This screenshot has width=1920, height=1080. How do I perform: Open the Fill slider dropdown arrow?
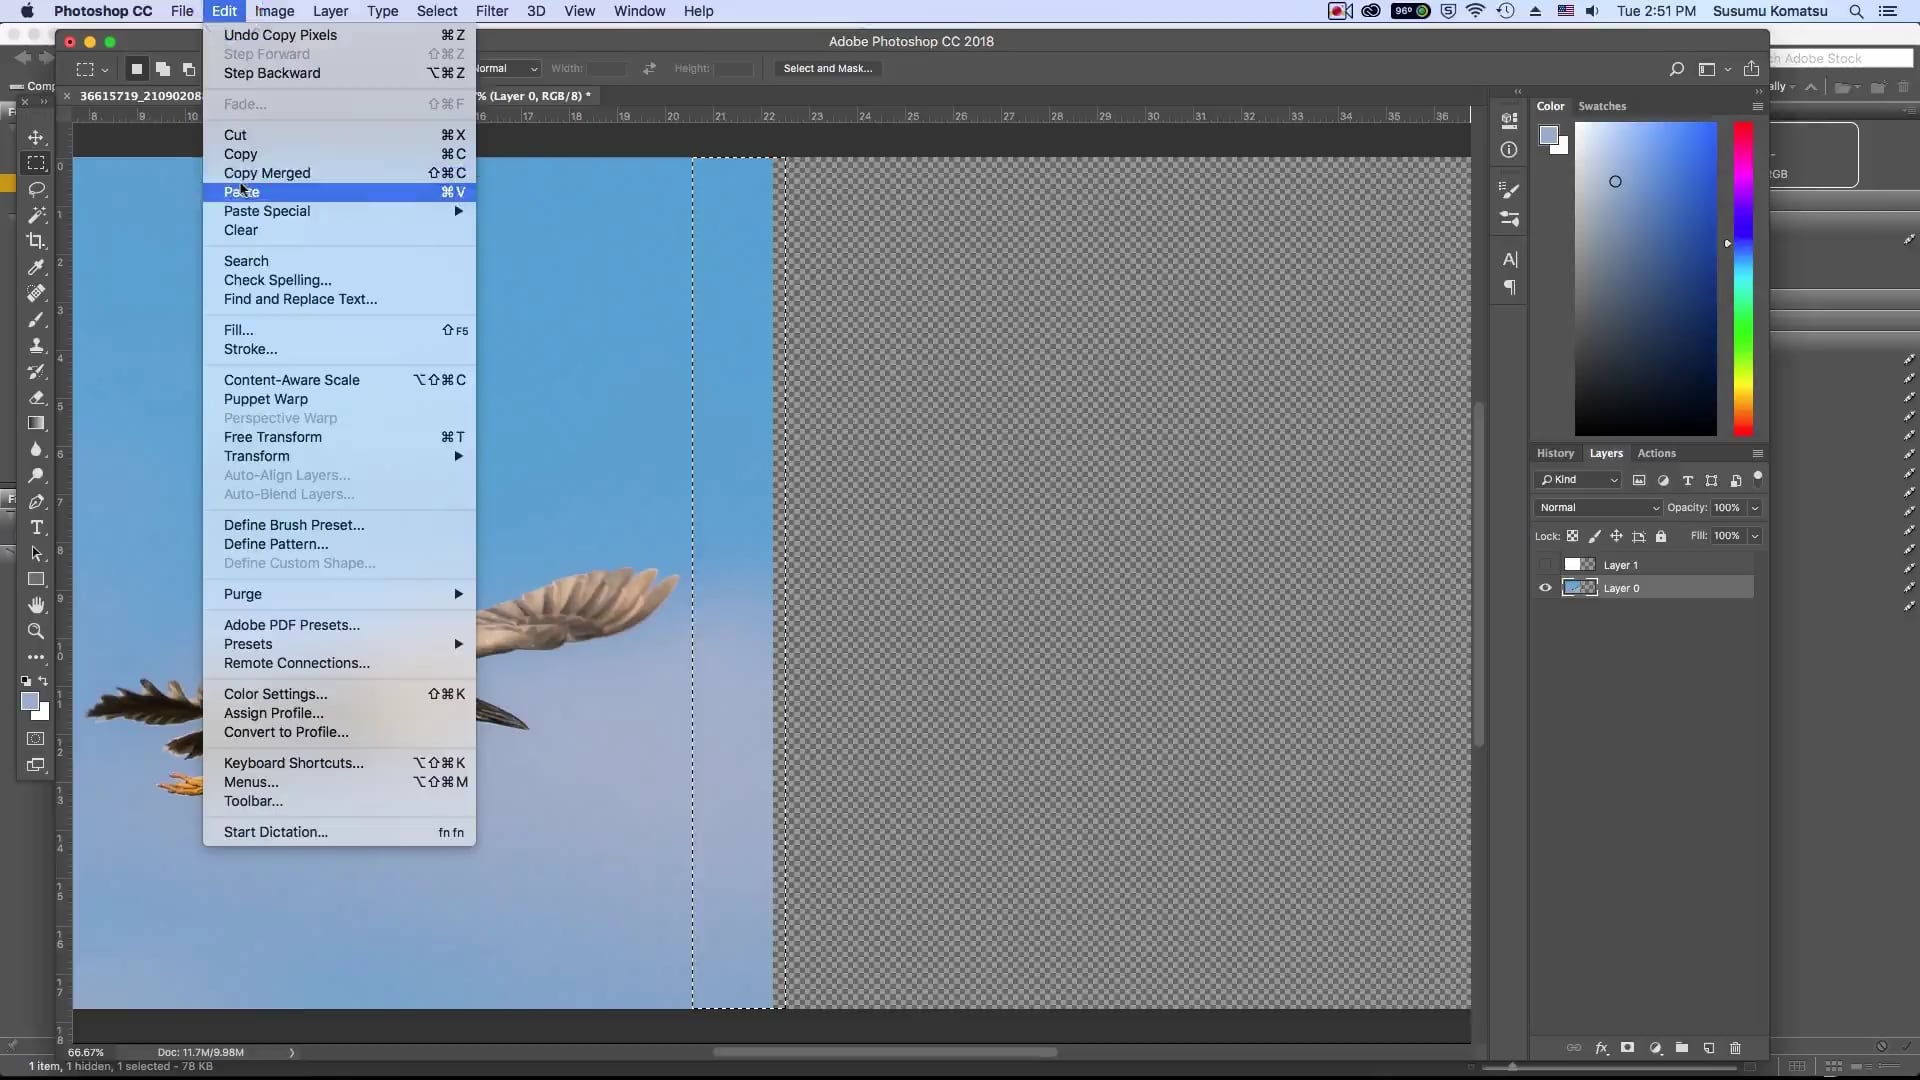tap(1754, 536)
